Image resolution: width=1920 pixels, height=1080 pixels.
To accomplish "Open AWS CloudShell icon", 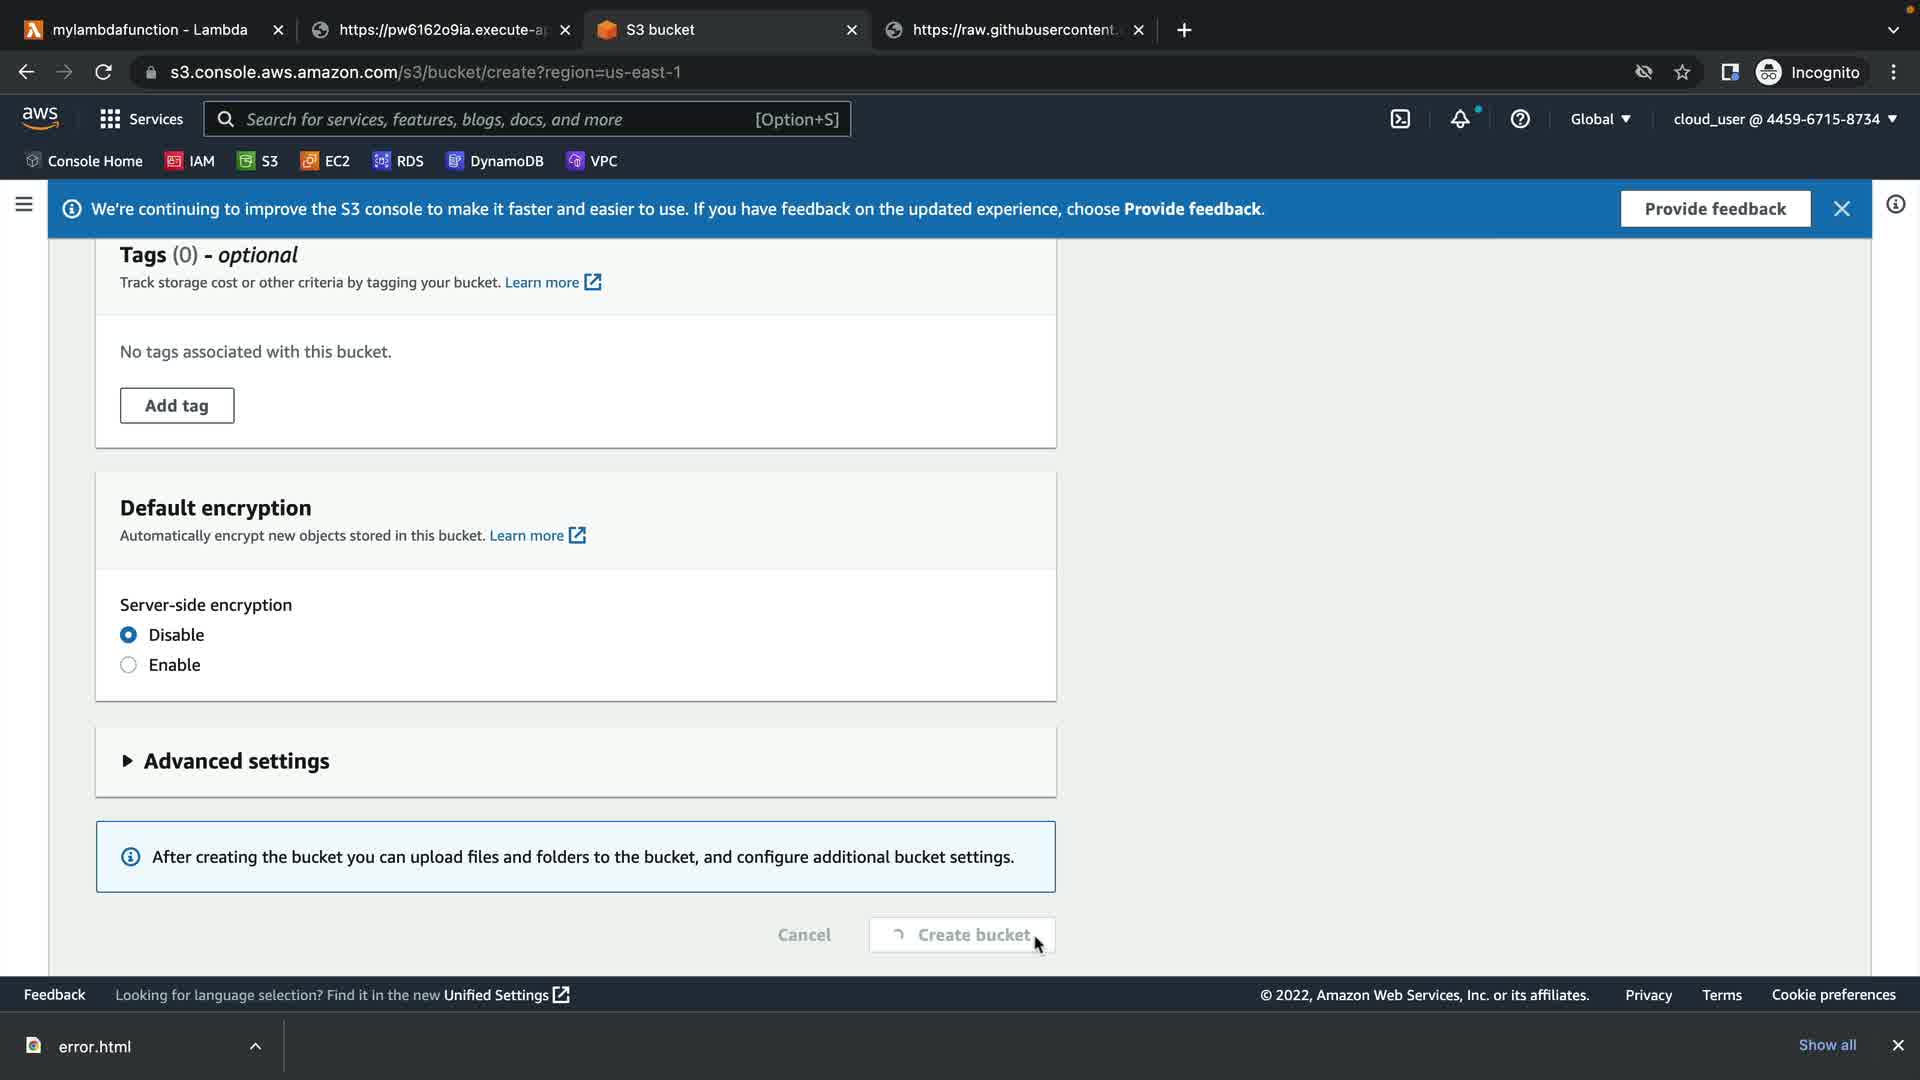I will click(1400, 119).
